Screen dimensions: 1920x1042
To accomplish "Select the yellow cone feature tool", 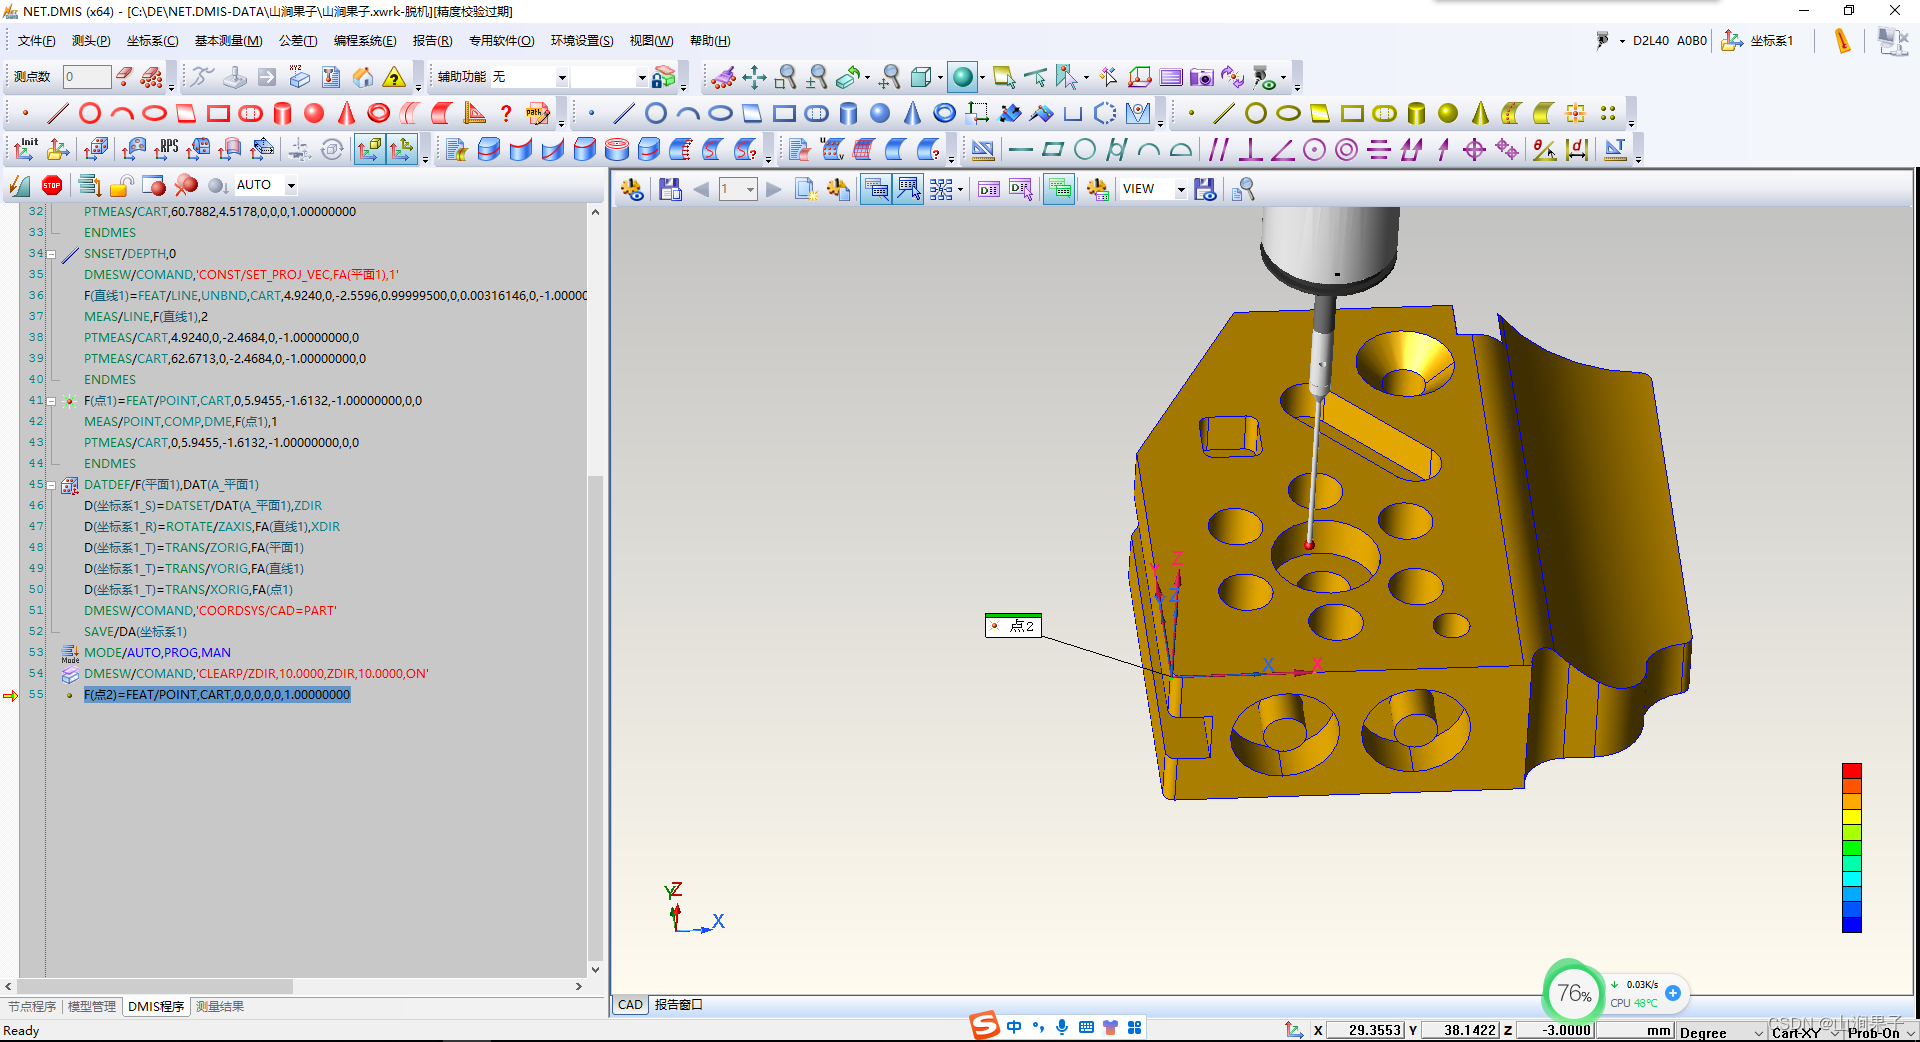I will pos(1480,113).
